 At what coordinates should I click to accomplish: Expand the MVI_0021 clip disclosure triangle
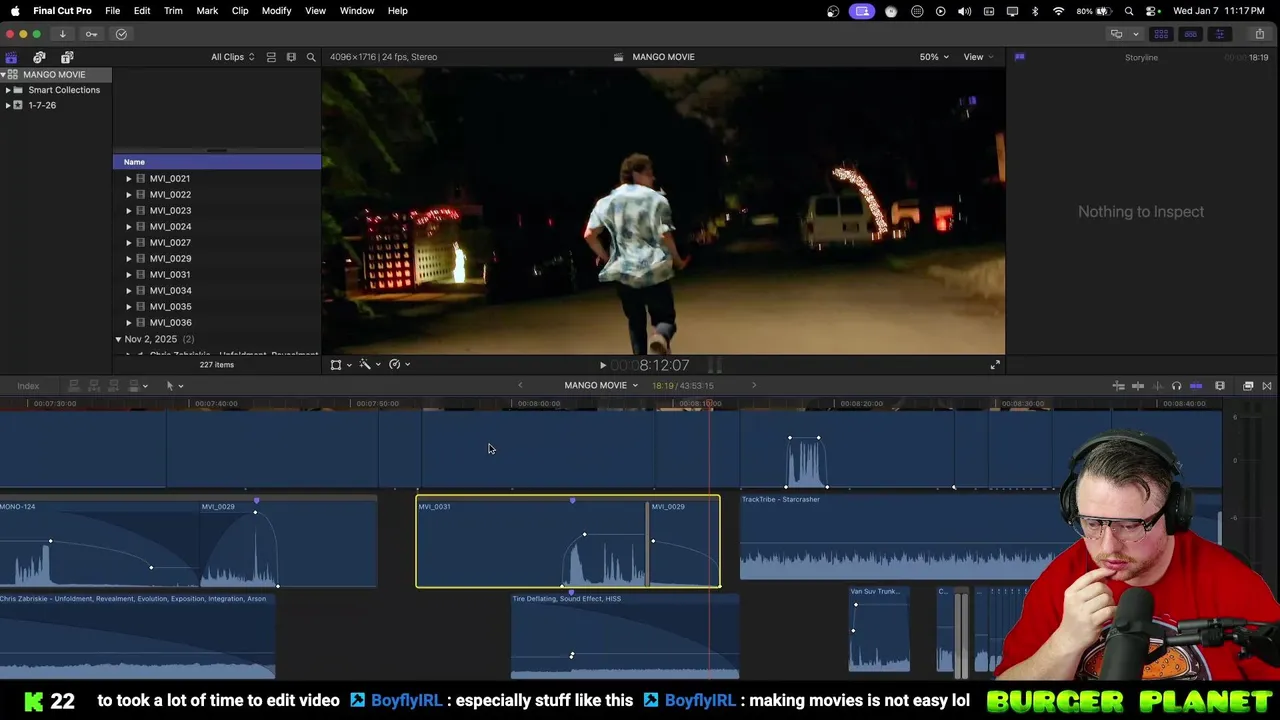tap(128, 179)
